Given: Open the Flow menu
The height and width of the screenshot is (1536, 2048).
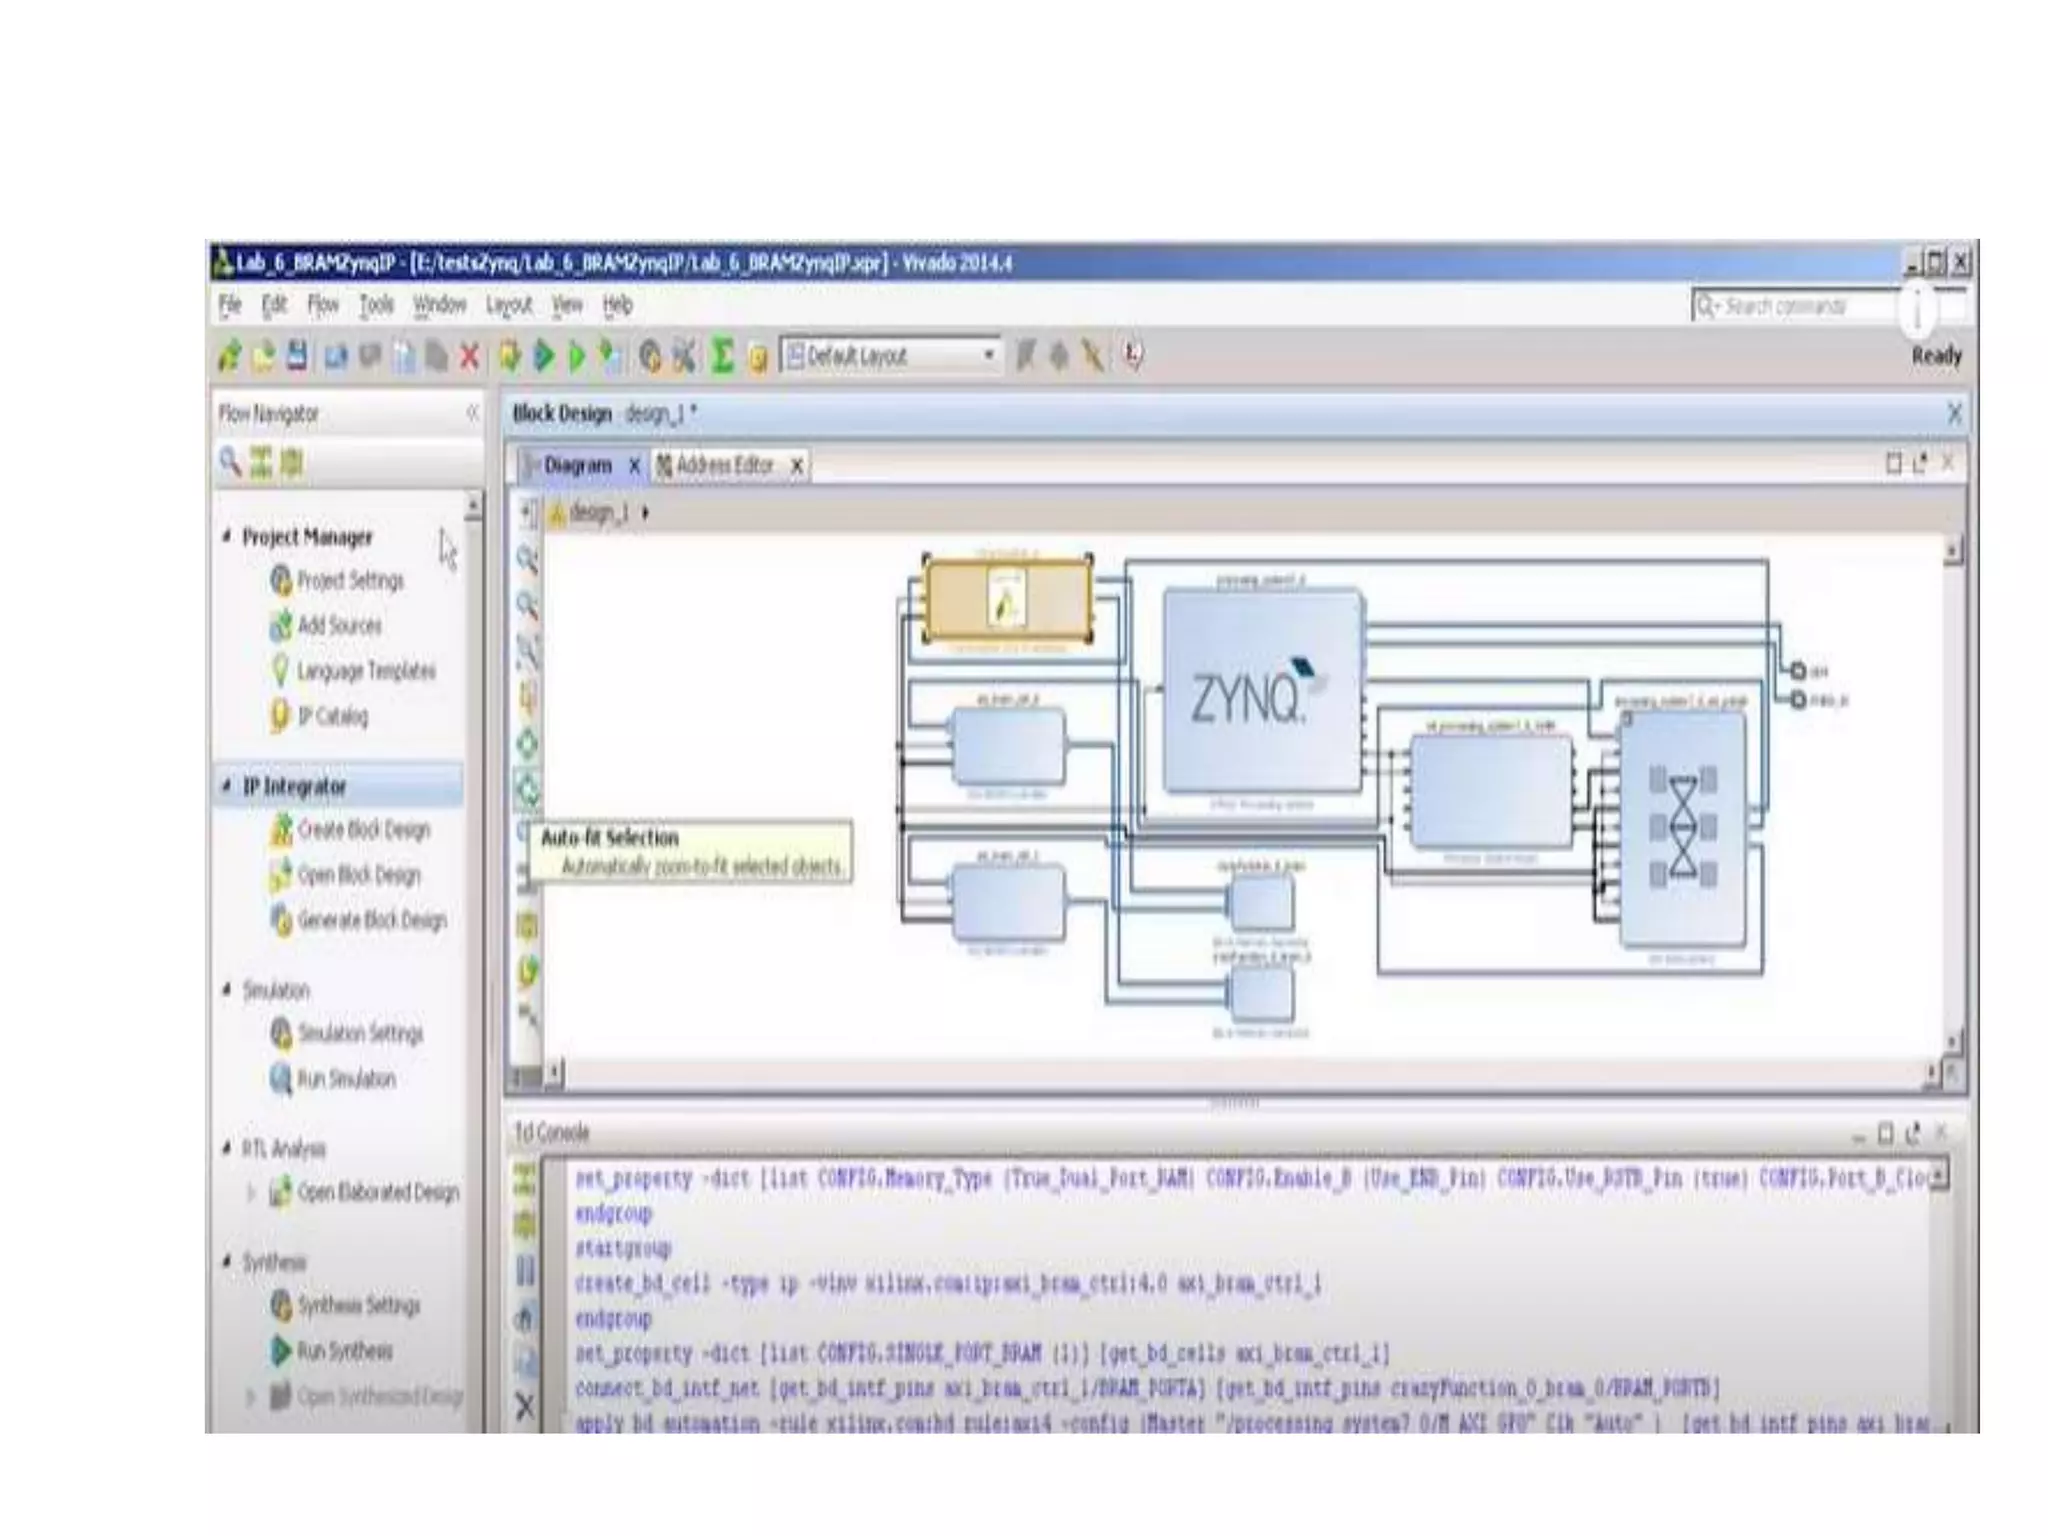Looking at the screenshot, I should click(322, 305).
